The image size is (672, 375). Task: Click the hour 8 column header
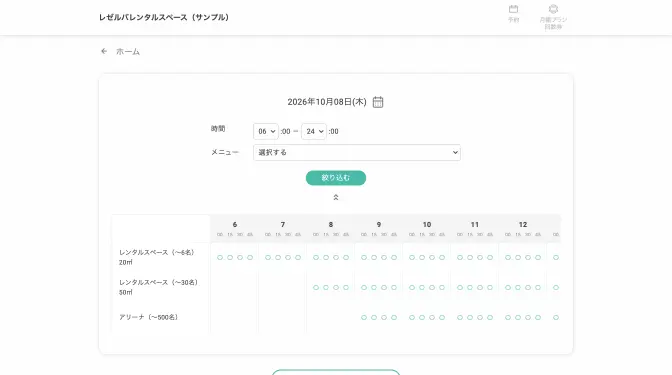(331, 225)
